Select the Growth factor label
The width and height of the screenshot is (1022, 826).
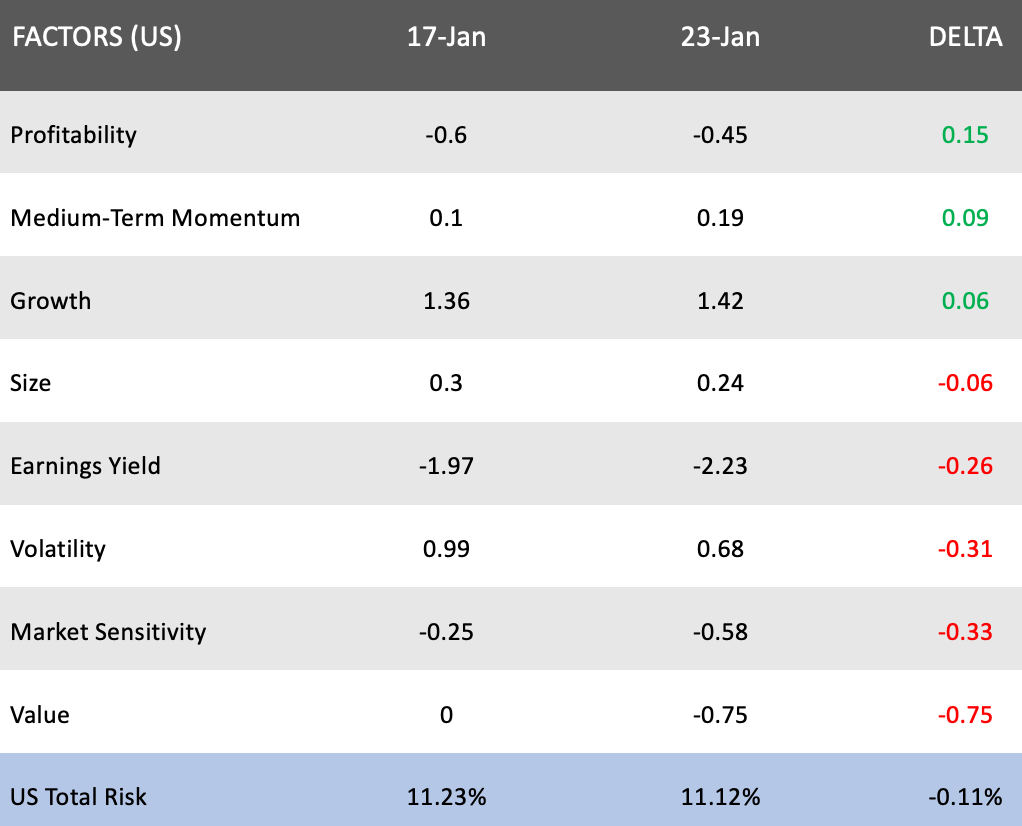(x=50, y=301)
